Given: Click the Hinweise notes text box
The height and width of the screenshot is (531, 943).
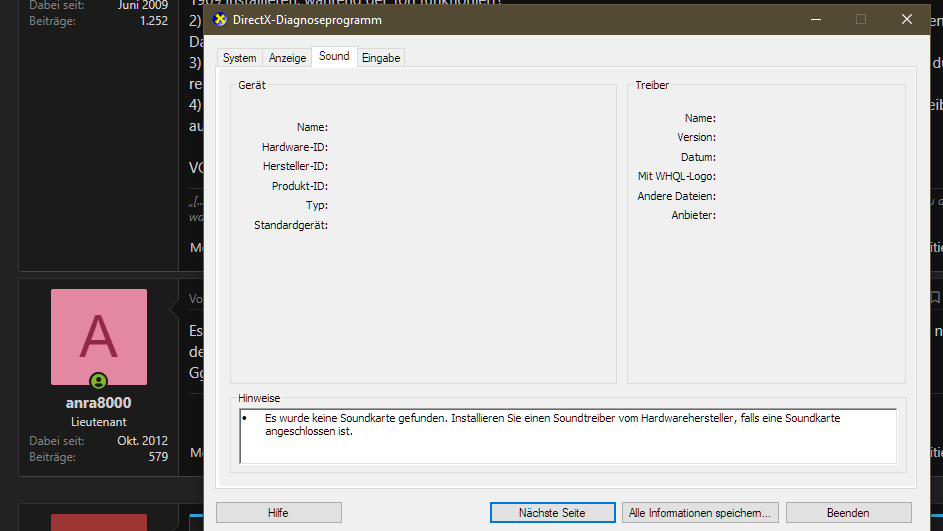Looking at the screenshot, I should pyautogui.click(x=568, y=436).
